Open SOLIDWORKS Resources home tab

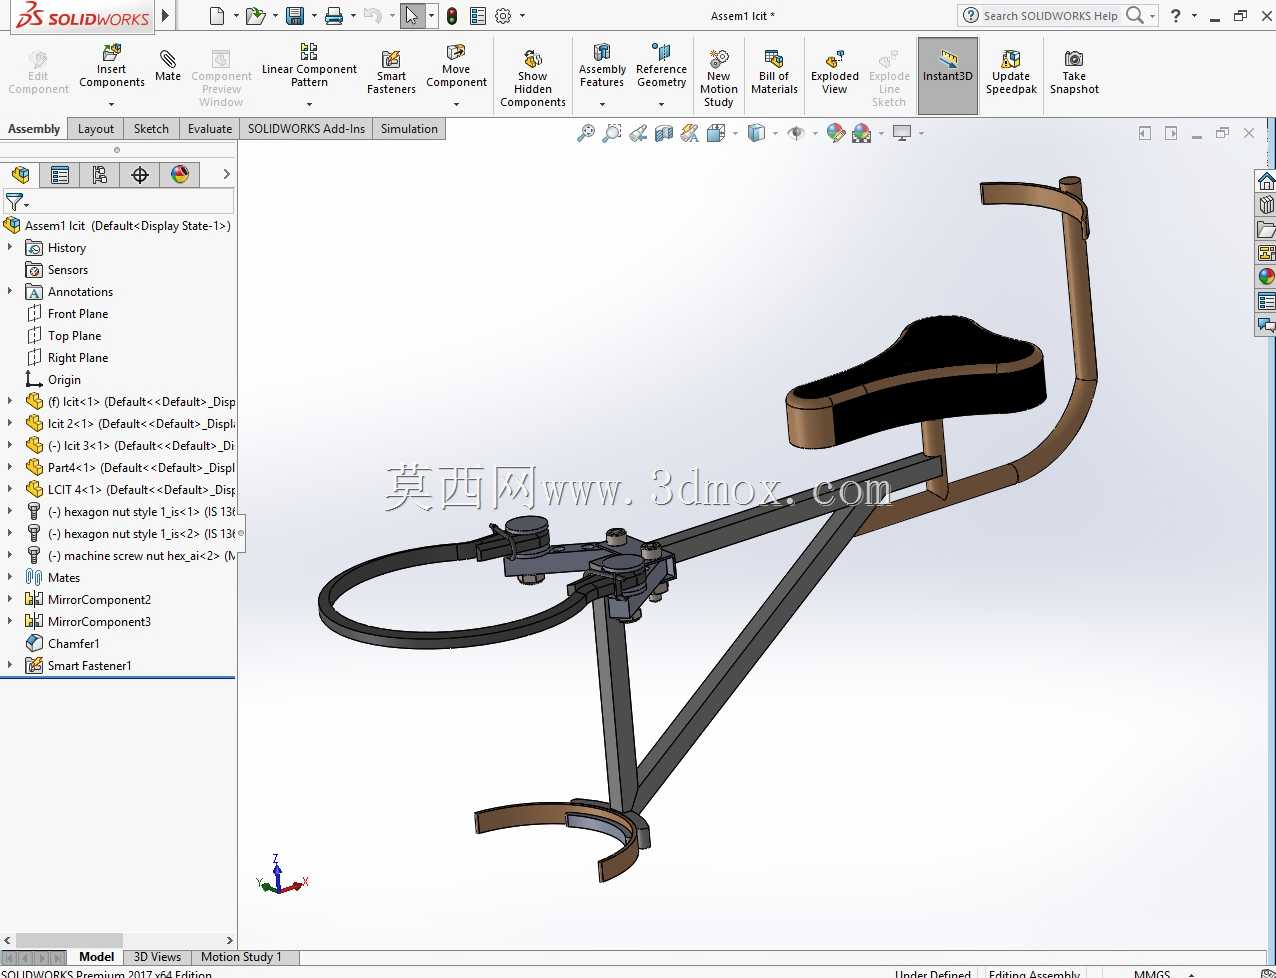[x=1266, y=181]
